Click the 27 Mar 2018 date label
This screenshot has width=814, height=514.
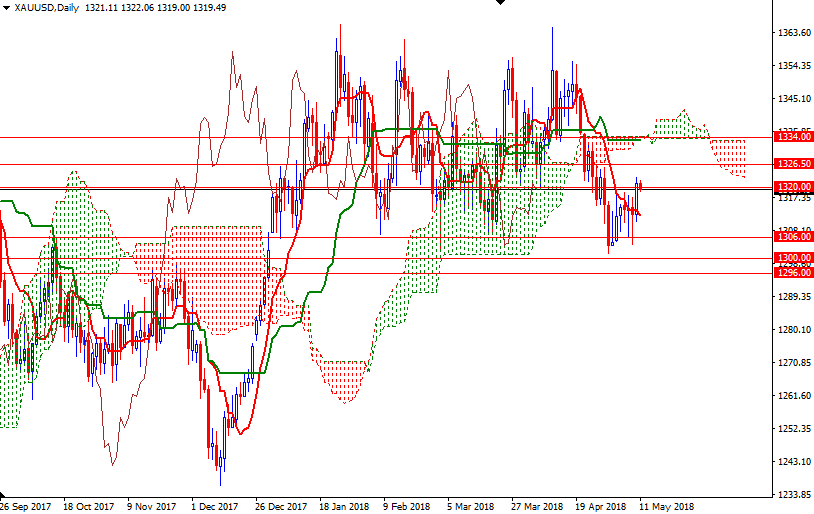[x=536, y=506]
